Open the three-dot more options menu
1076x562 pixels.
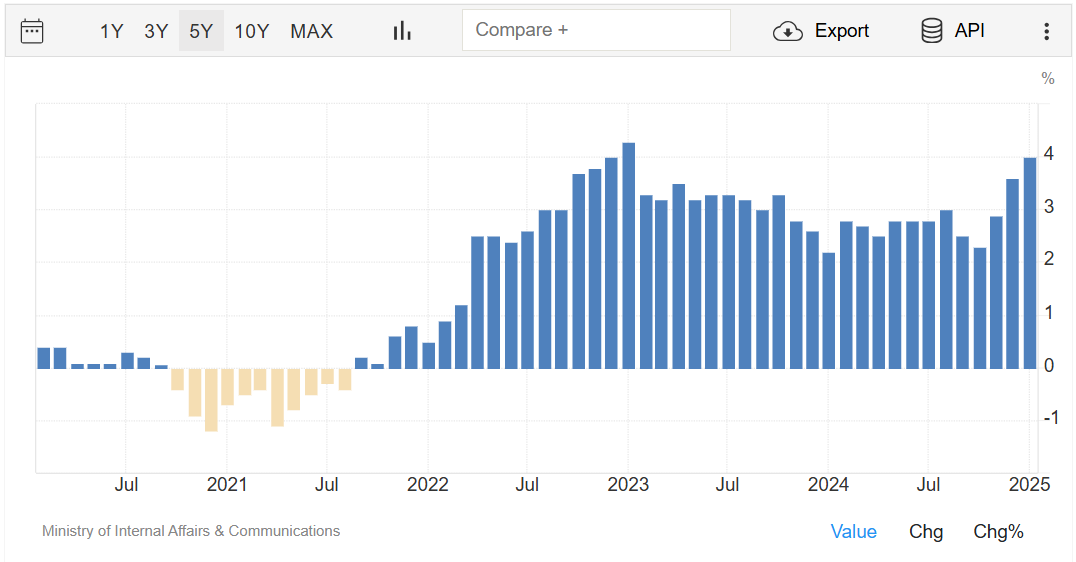click(1046, 31)
